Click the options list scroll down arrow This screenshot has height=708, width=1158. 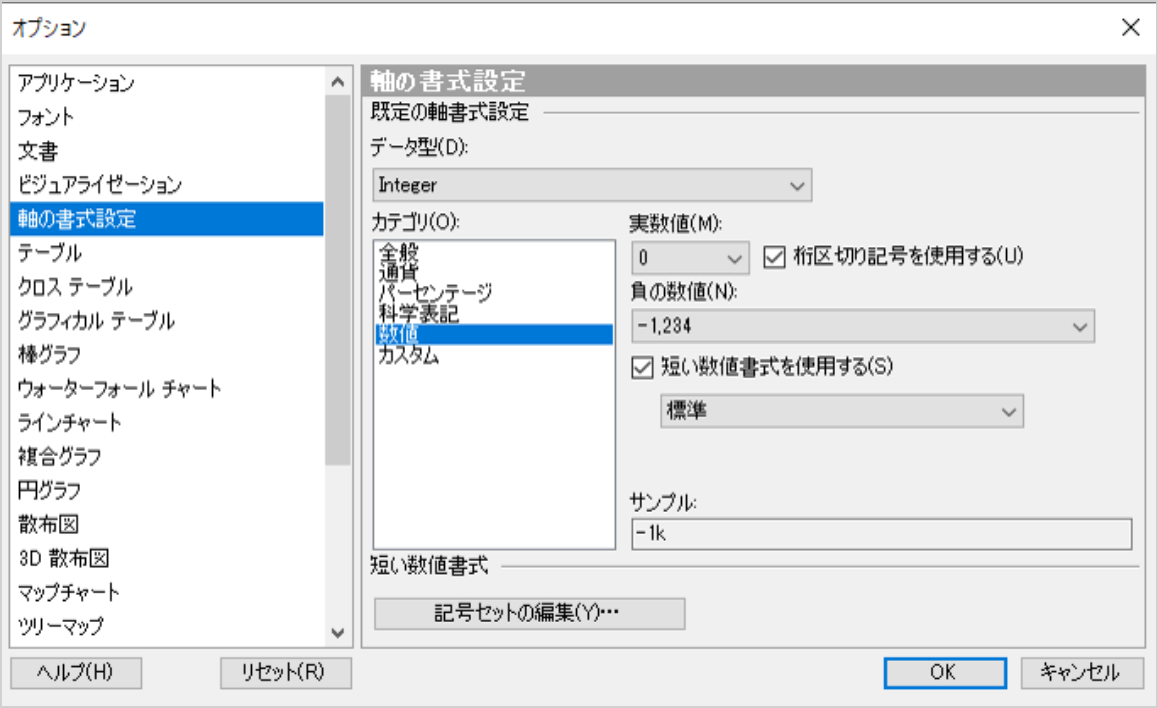point(338,633)
